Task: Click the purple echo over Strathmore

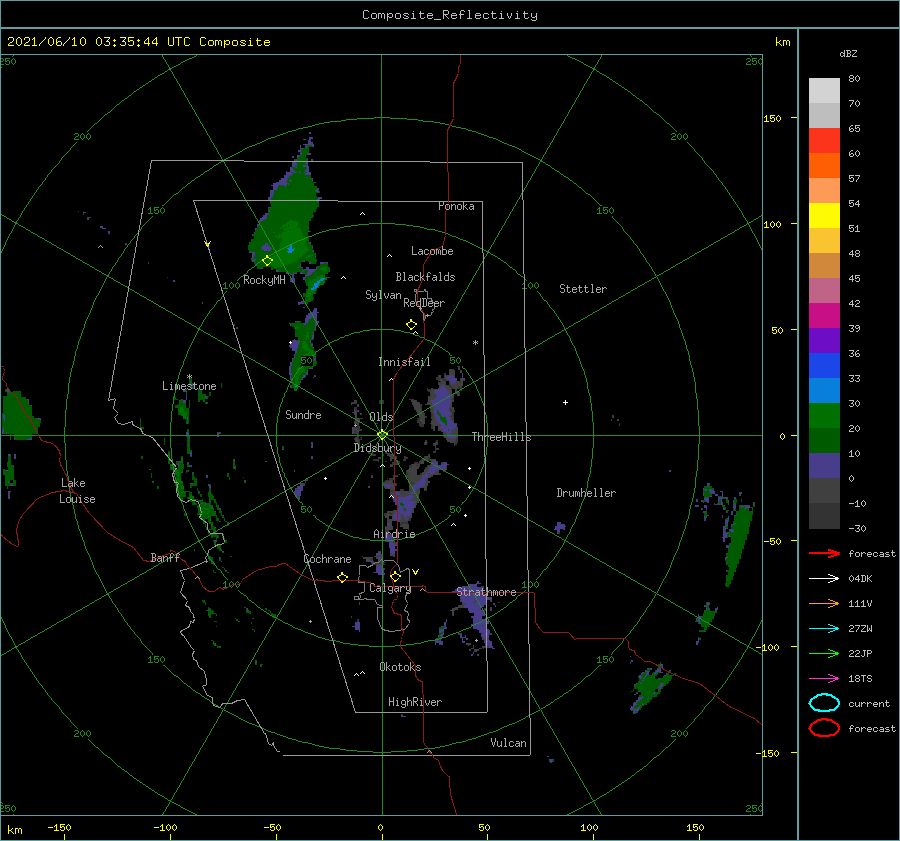Action: pos(476,617)
